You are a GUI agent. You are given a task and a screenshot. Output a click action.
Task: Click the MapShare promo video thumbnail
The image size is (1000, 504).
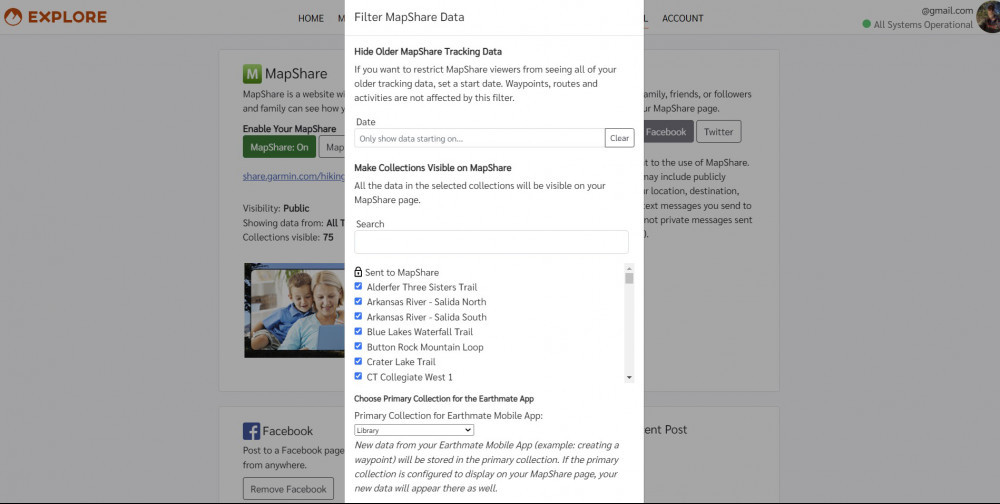(294, 310)
